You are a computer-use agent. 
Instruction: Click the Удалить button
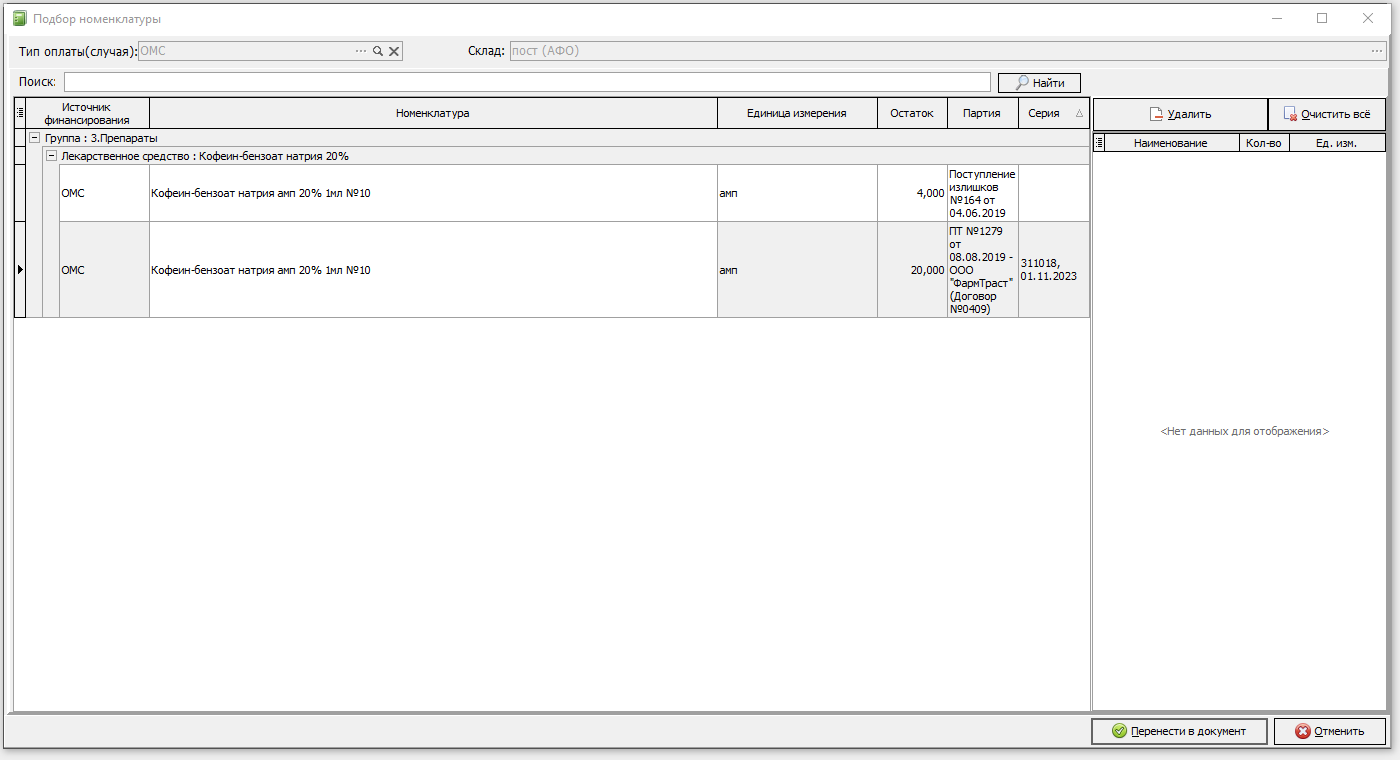(x=1180, y=114)
